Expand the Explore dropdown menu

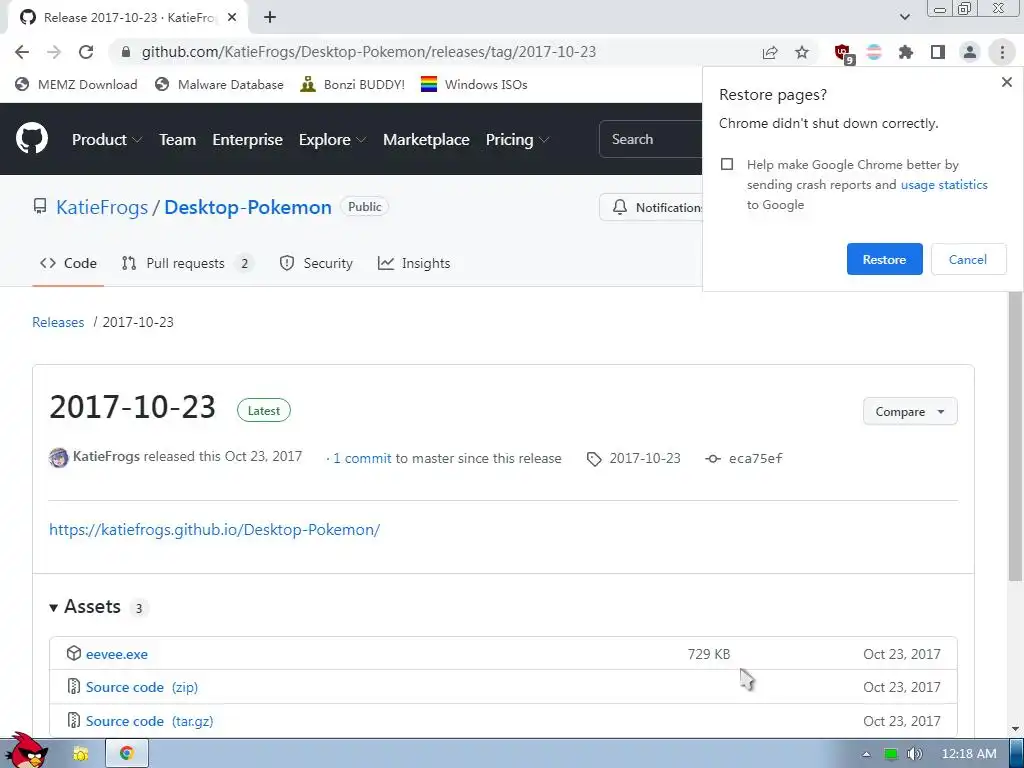coord(332,139)
